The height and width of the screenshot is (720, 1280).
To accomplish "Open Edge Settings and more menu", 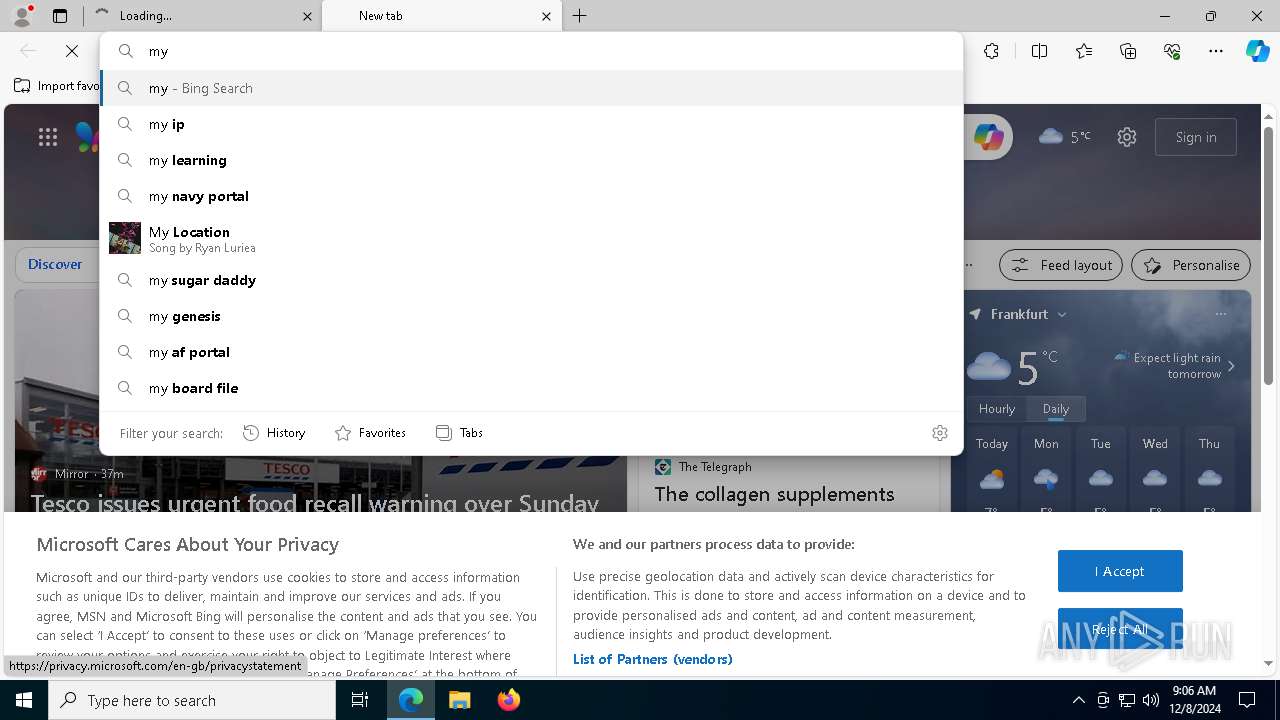I will (1216, 51).
